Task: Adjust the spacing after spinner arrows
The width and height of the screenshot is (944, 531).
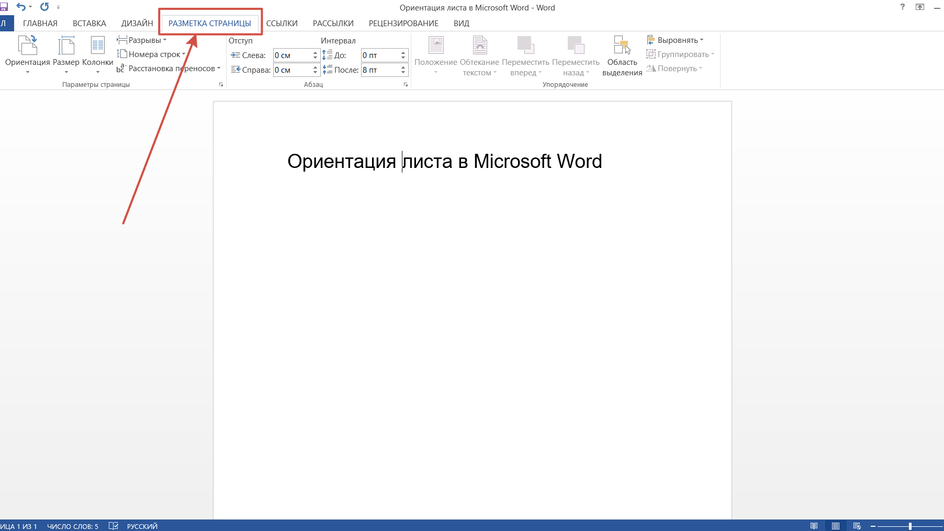Action: [x=403, y=70]
